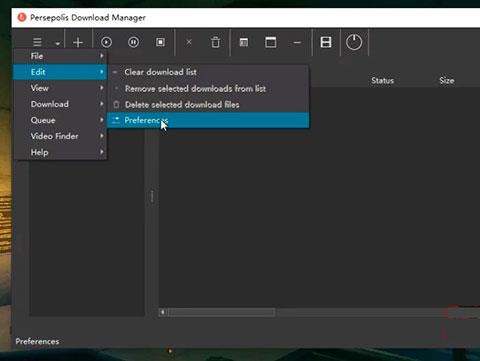
Task: Open the Download submenu
Action: click(x=60, y=104)
